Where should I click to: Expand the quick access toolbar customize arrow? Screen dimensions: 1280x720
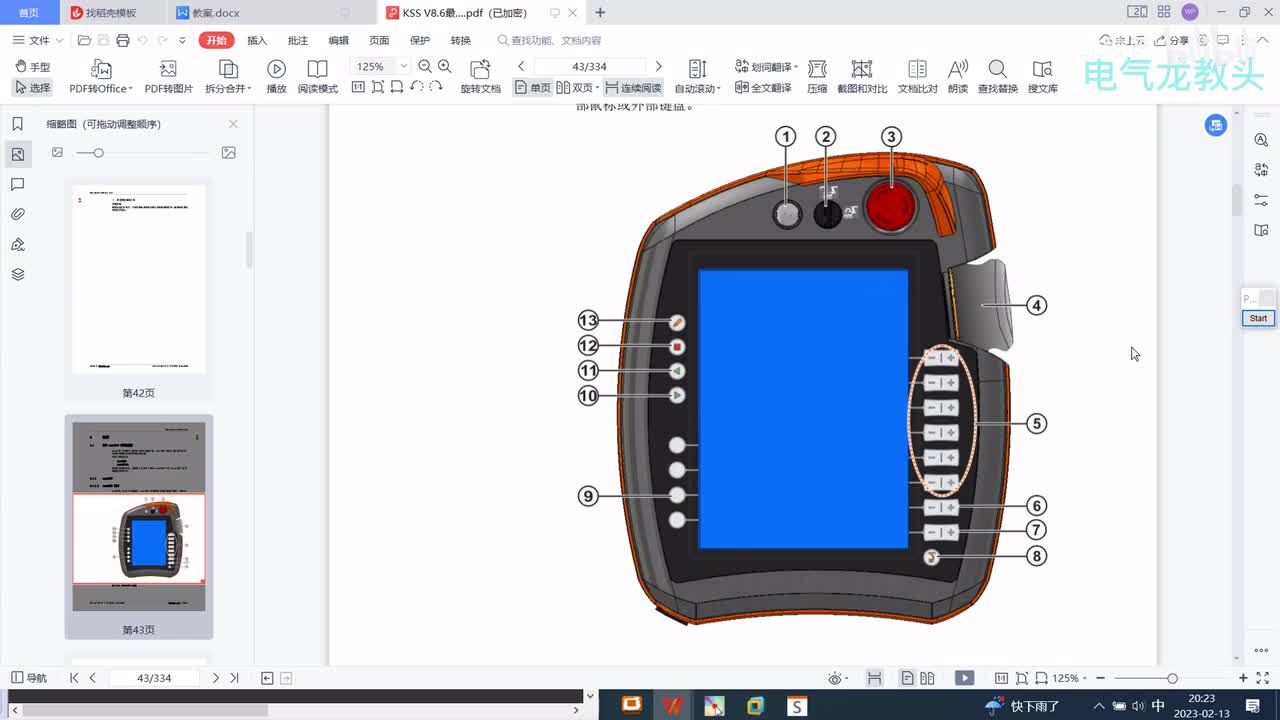182,40
